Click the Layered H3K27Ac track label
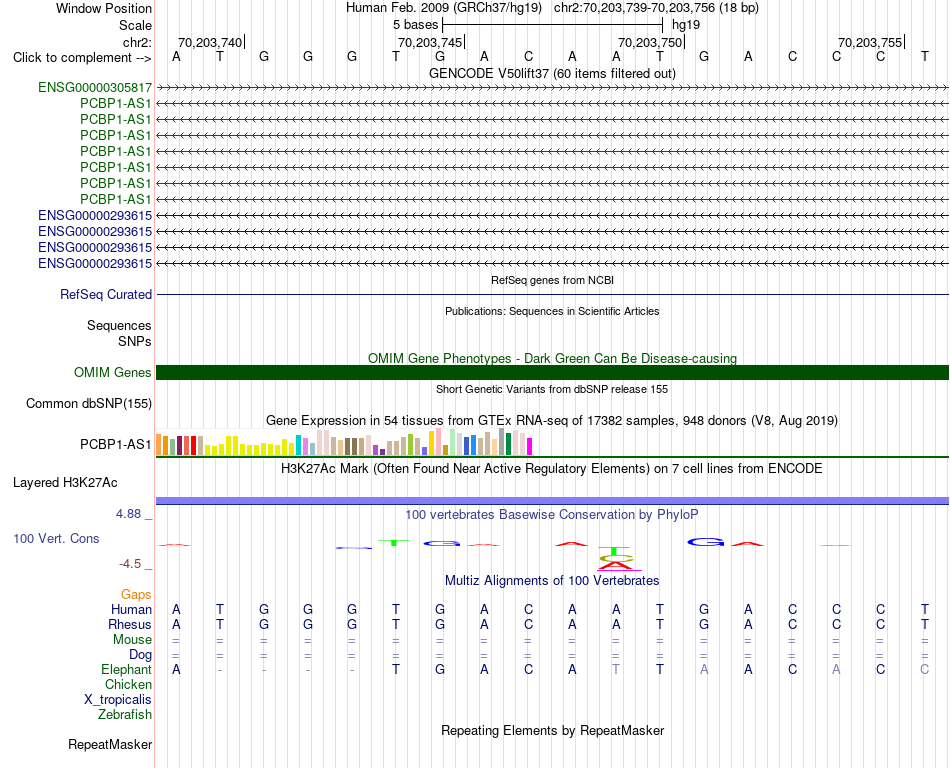 [65, 483]
